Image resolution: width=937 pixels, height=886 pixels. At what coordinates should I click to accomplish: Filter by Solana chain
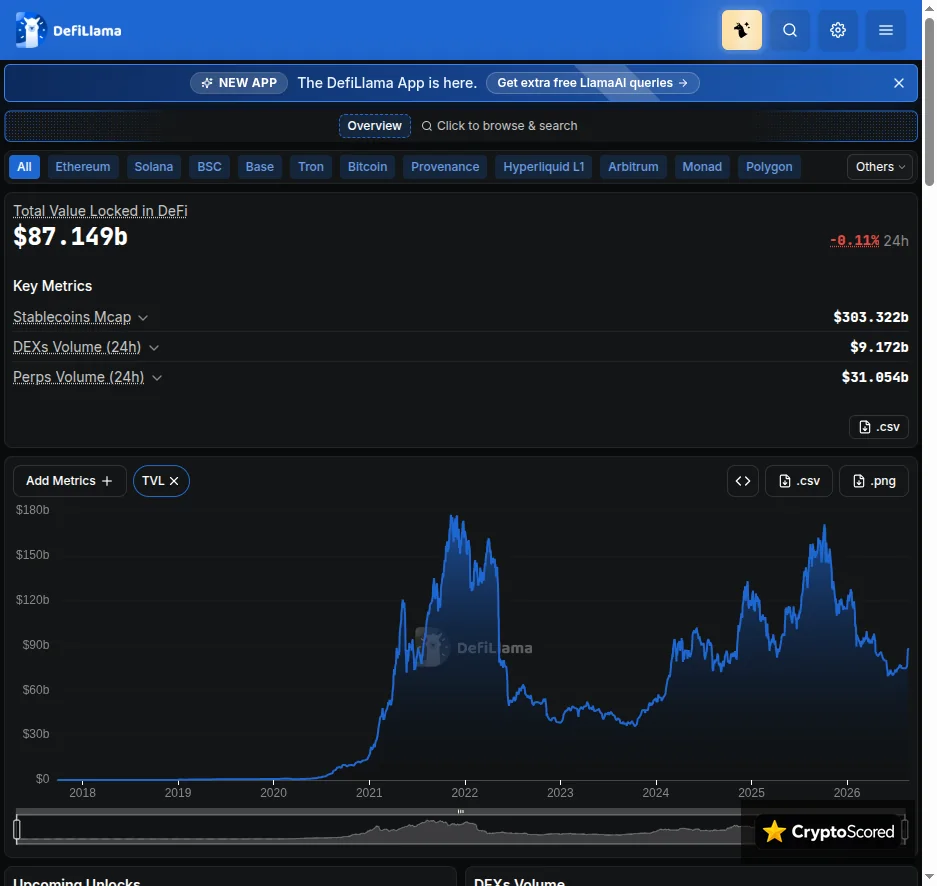tap(154, 167)
